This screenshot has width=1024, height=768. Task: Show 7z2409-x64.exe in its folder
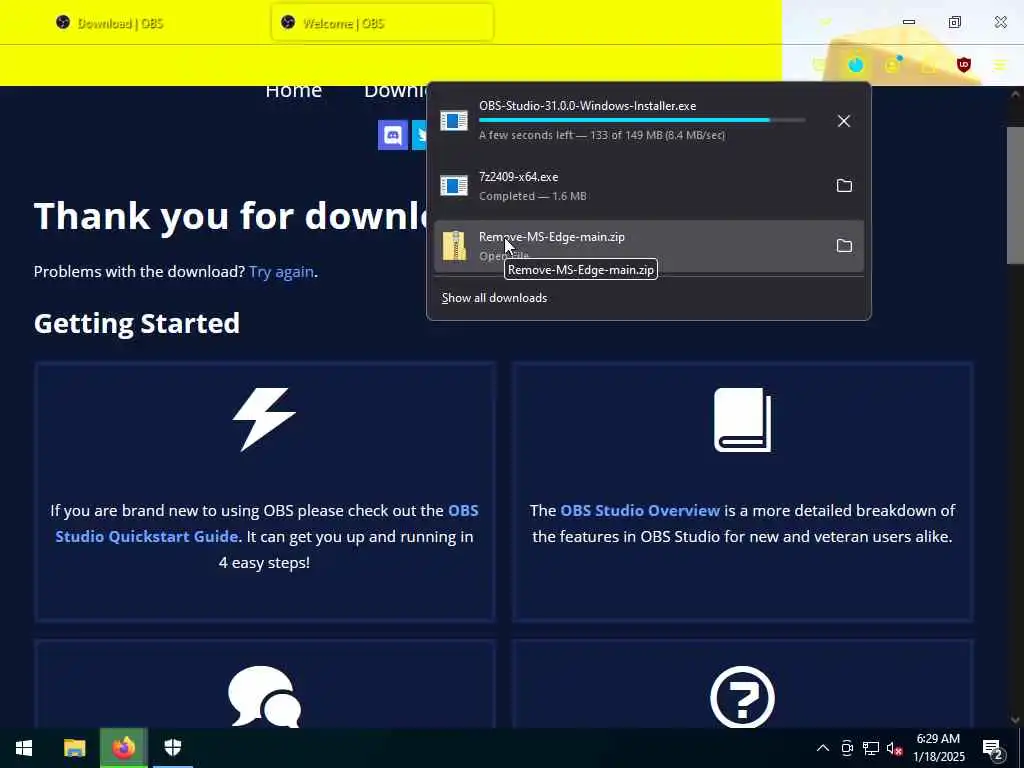(x=844, y=185)
